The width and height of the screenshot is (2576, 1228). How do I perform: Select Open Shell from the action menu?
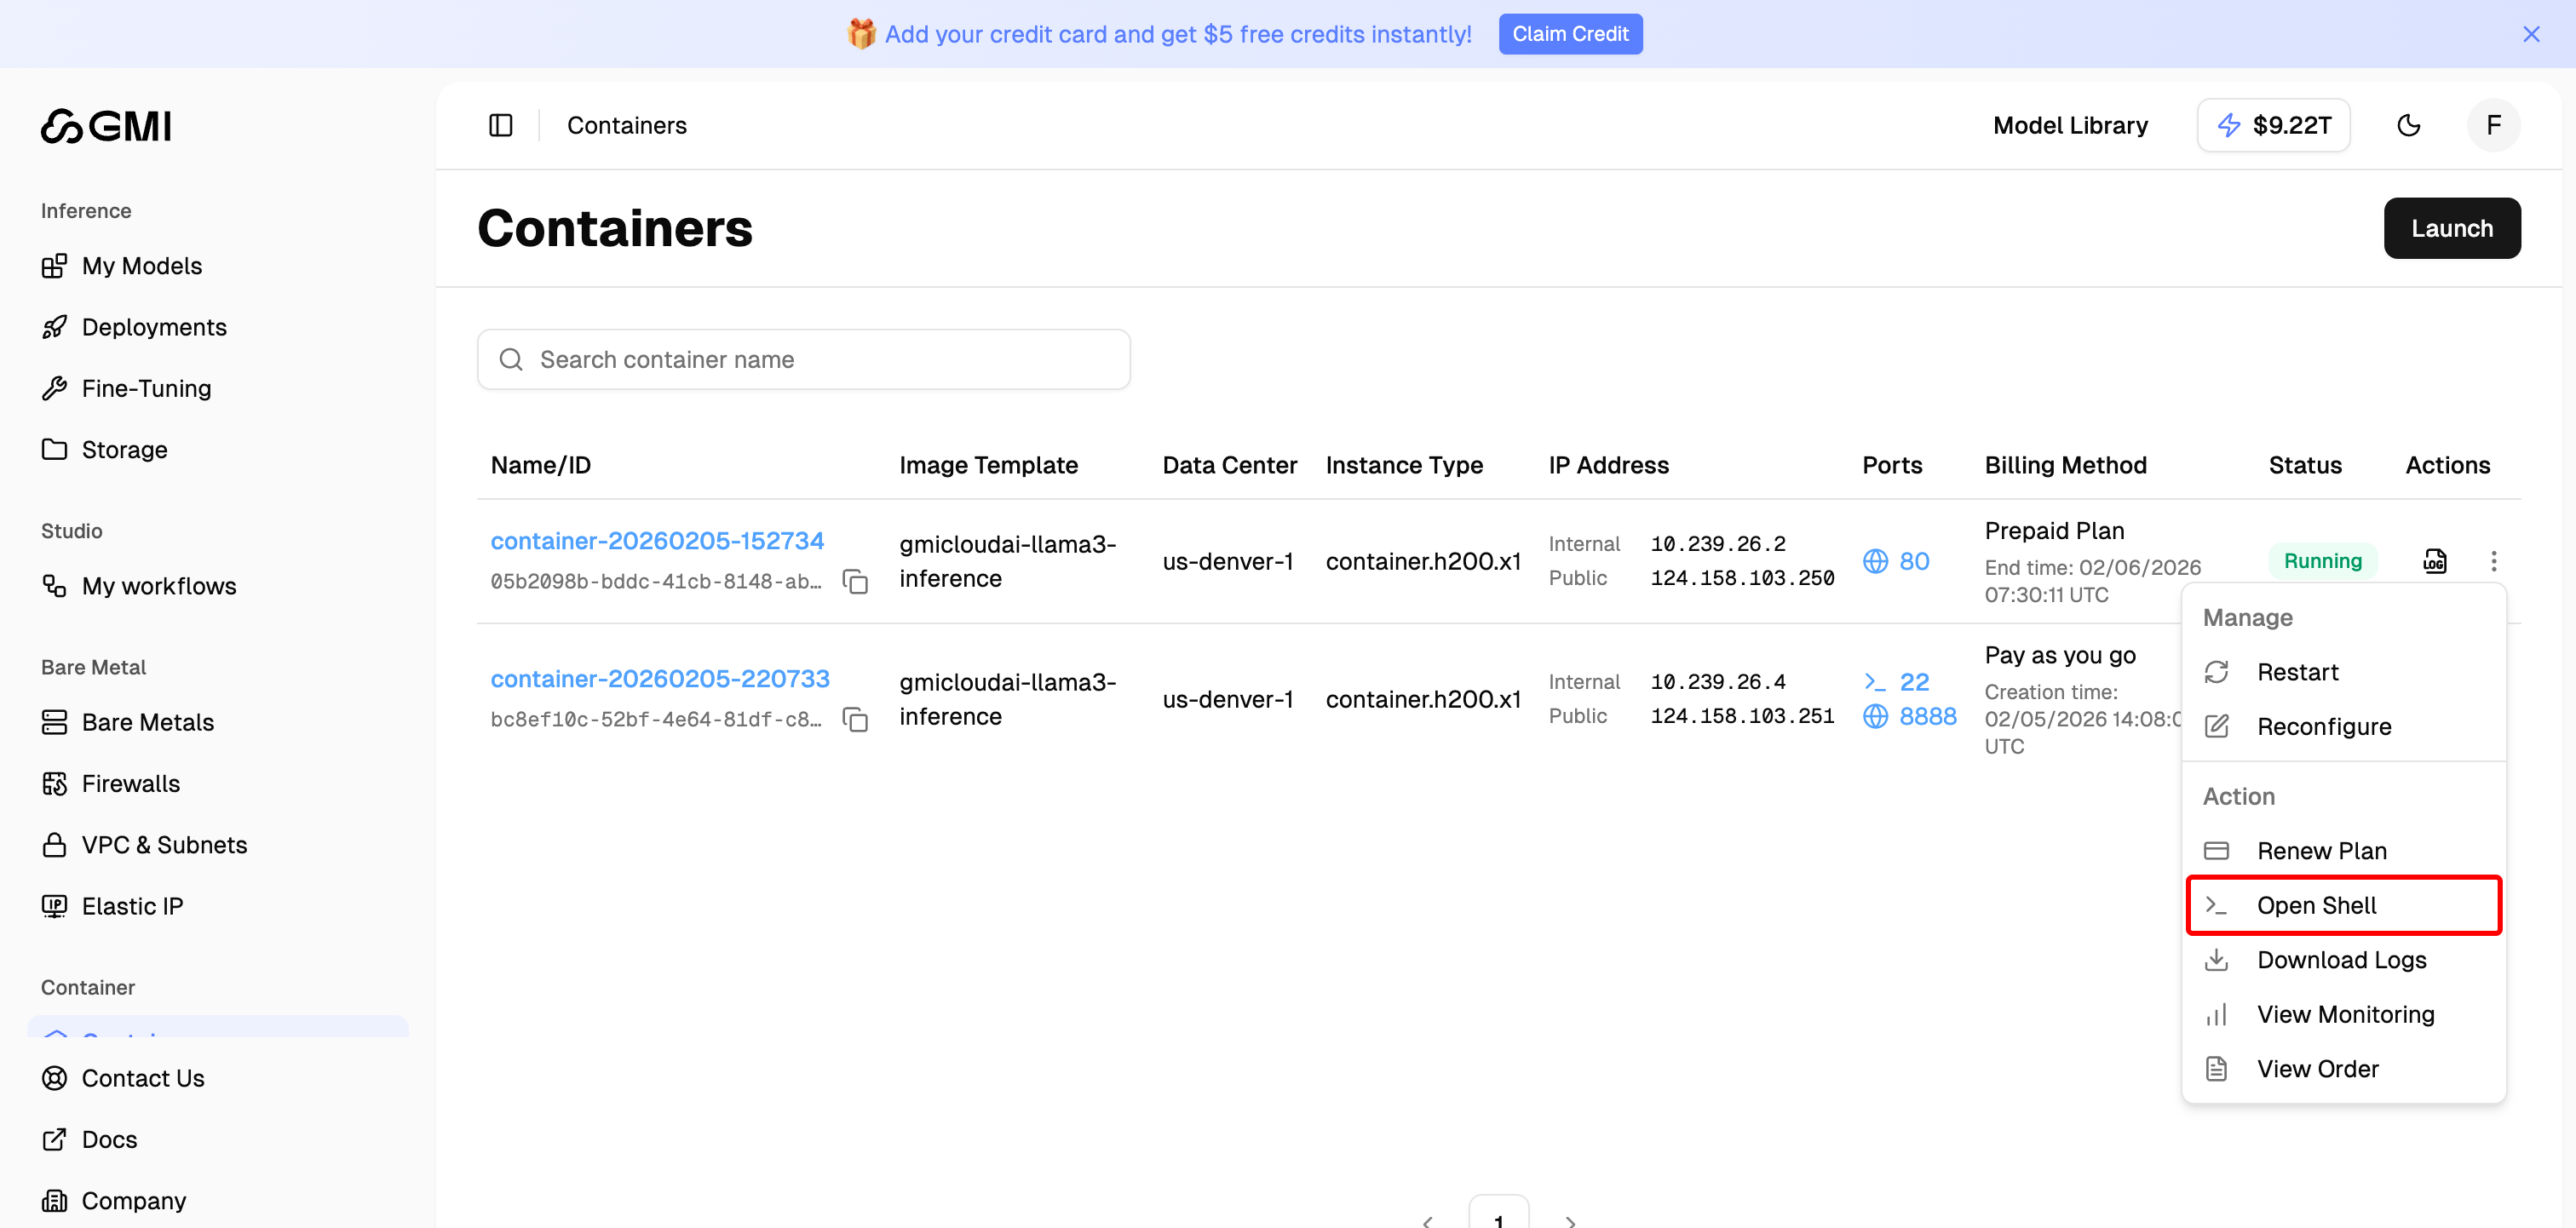pos(2317,905)
